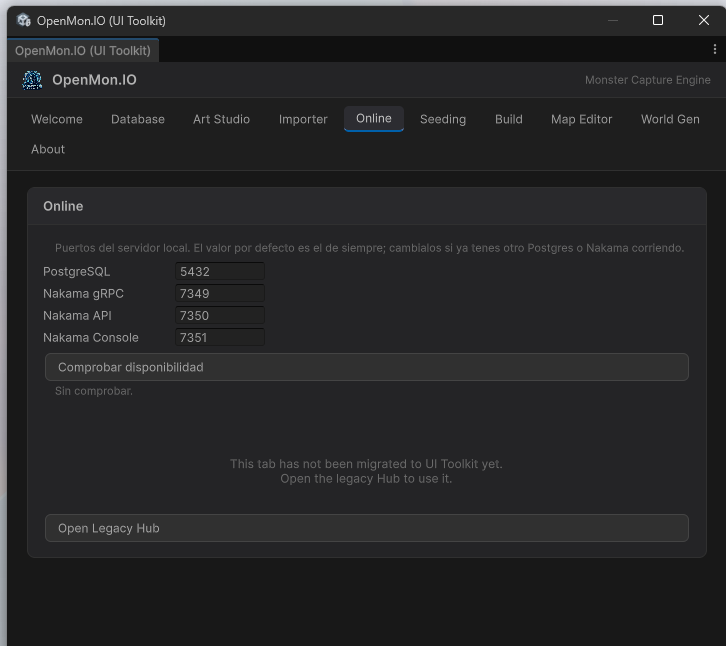
Task: Switch to the Database tab
Action: [x=138, y=119]
